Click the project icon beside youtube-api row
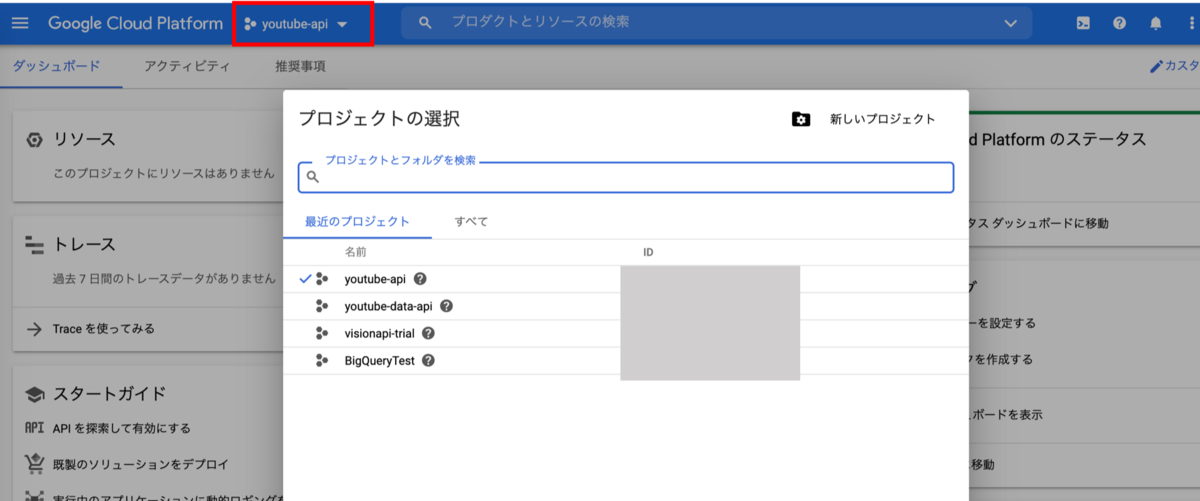The width and height of the screenshot is (1200, 501). [x=322, y=279]
